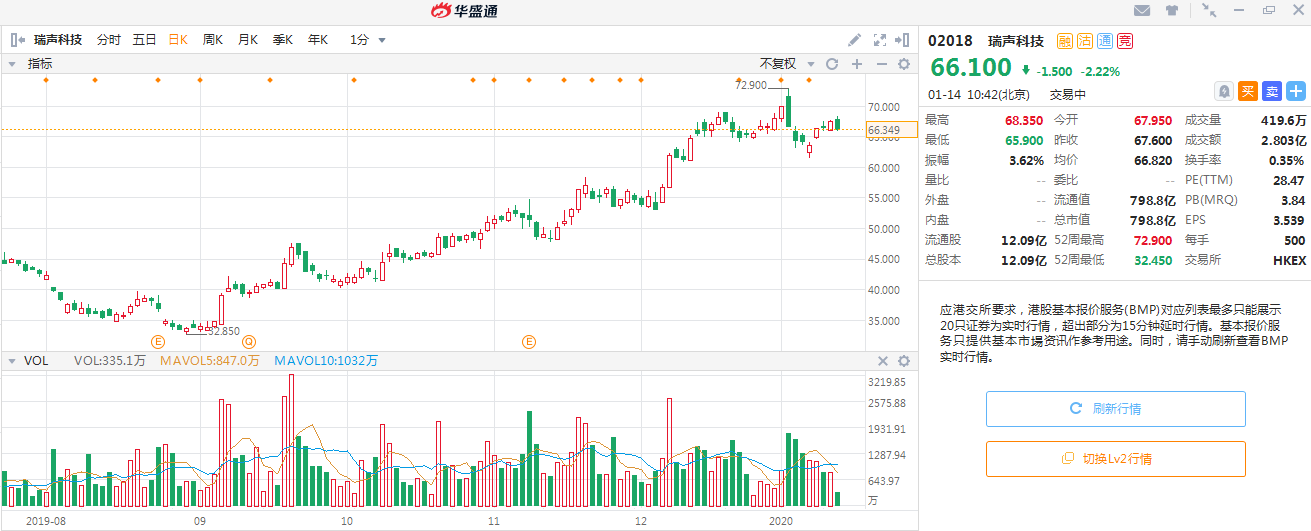1311x531 pixels.
Task: Add stock to watchlist with plus icon
Action: pos(1295,91)
